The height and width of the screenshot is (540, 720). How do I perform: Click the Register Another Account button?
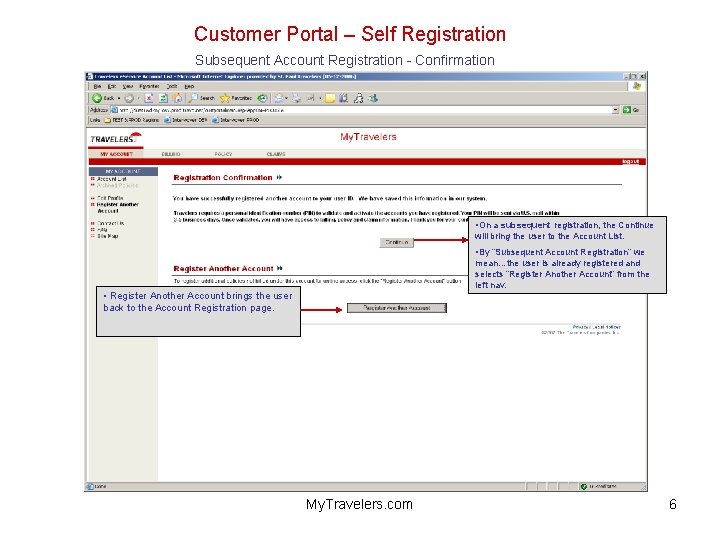[396, 308]
